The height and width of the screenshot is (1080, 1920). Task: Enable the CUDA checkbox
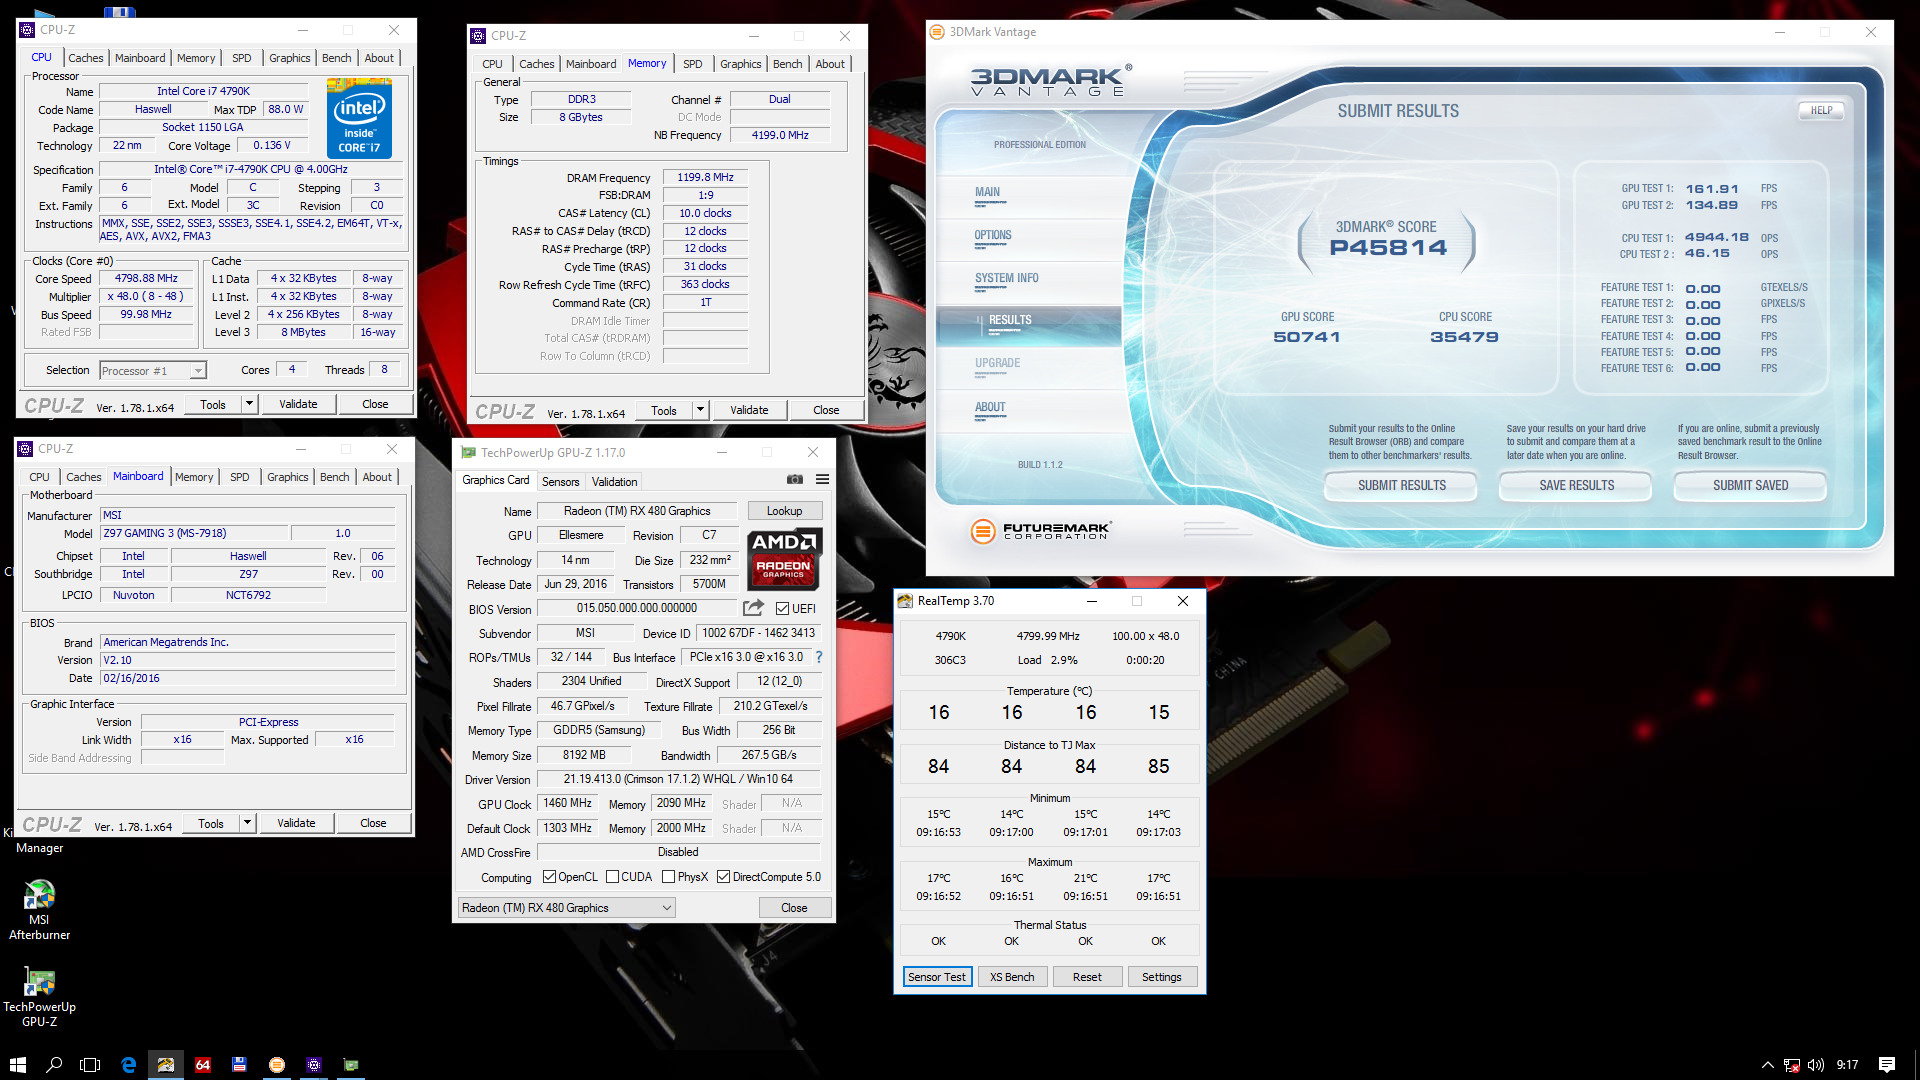tap(612, 877)
